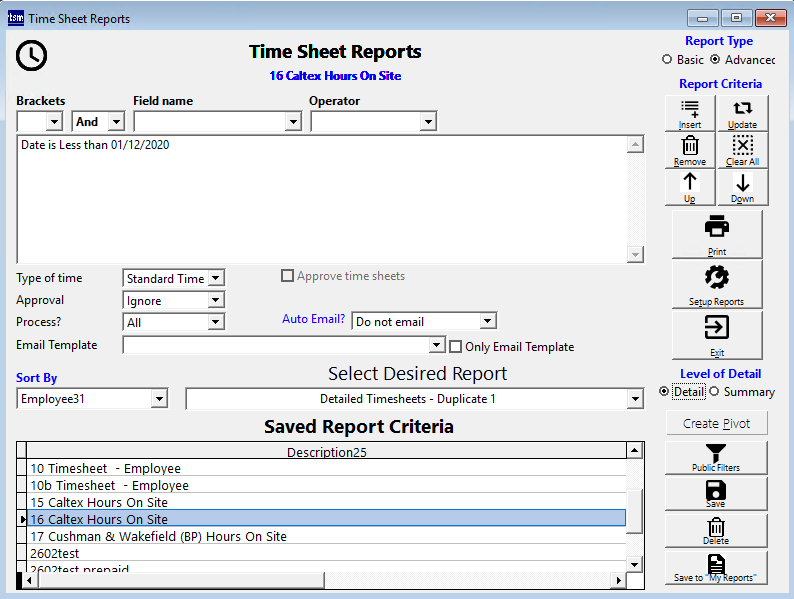Click the Create Pivot button
Viewport: 794px width, 599px height.
716,423
